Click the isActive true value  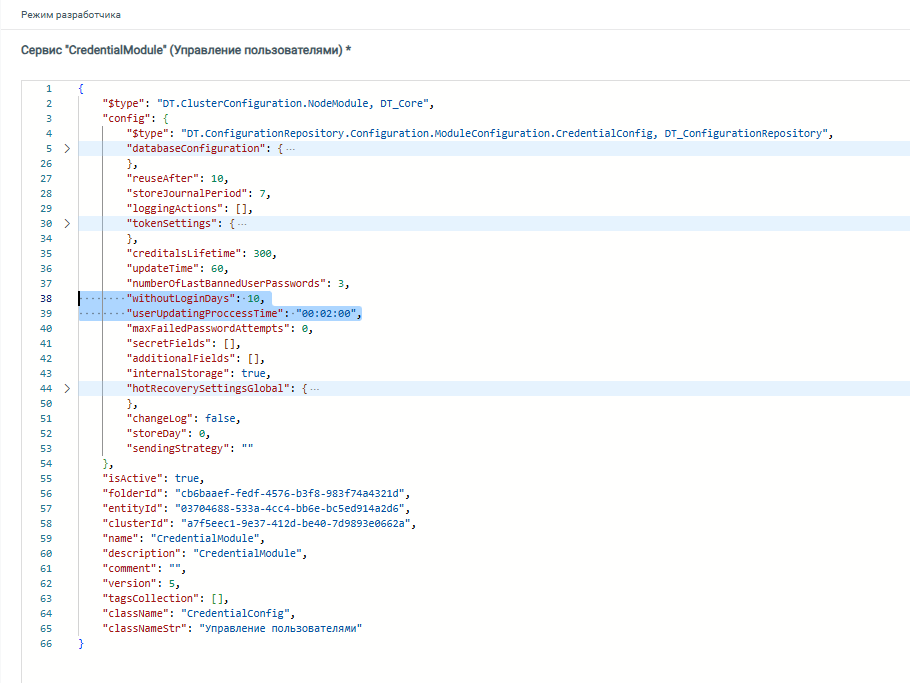(x=187, y=479)
